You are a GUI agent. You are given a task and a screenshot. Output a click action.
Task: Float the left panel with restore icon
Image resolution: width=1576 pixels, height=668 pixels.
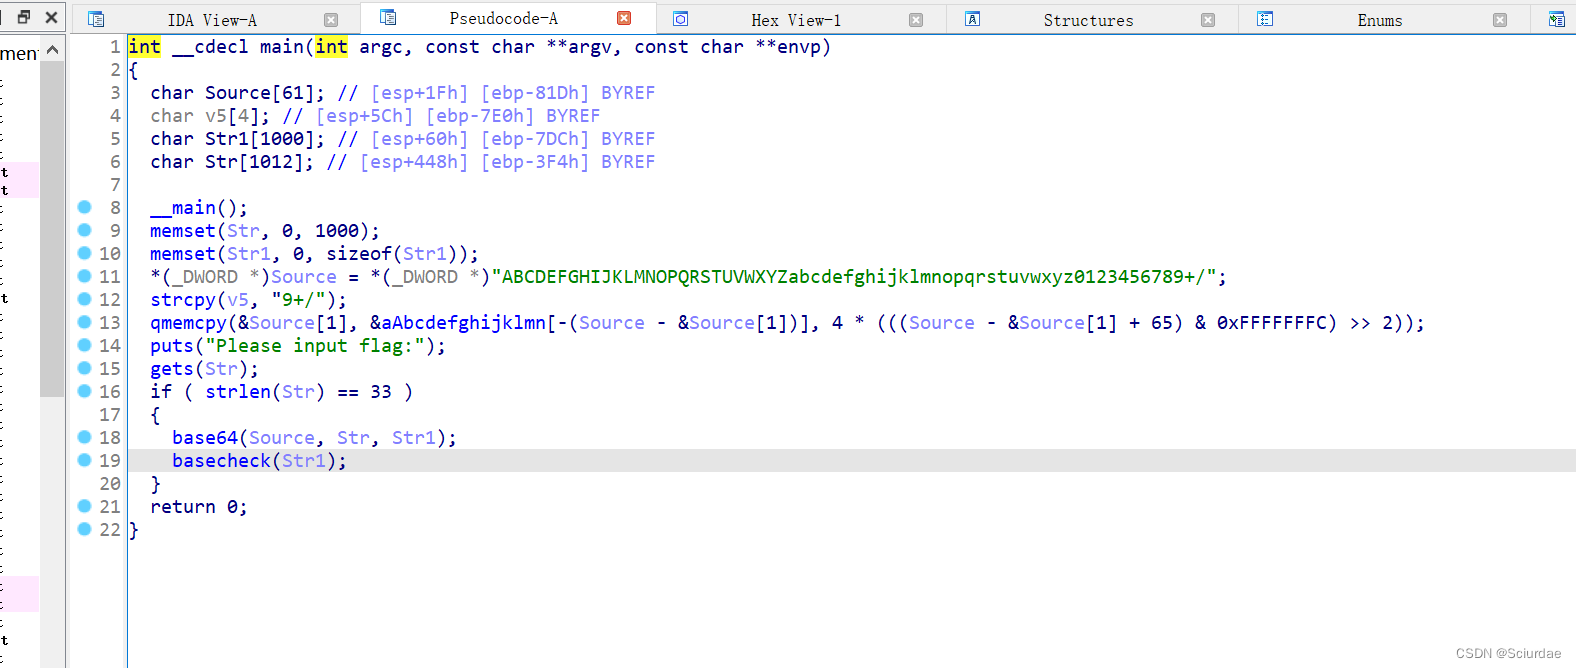(x=24, y=17)
